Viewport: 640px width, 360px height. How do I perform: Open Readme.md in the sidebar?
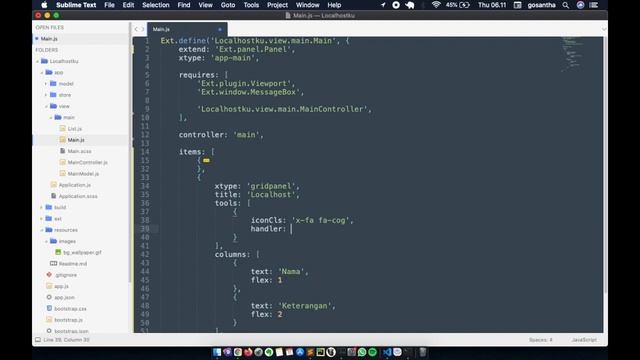click(72, 264)
